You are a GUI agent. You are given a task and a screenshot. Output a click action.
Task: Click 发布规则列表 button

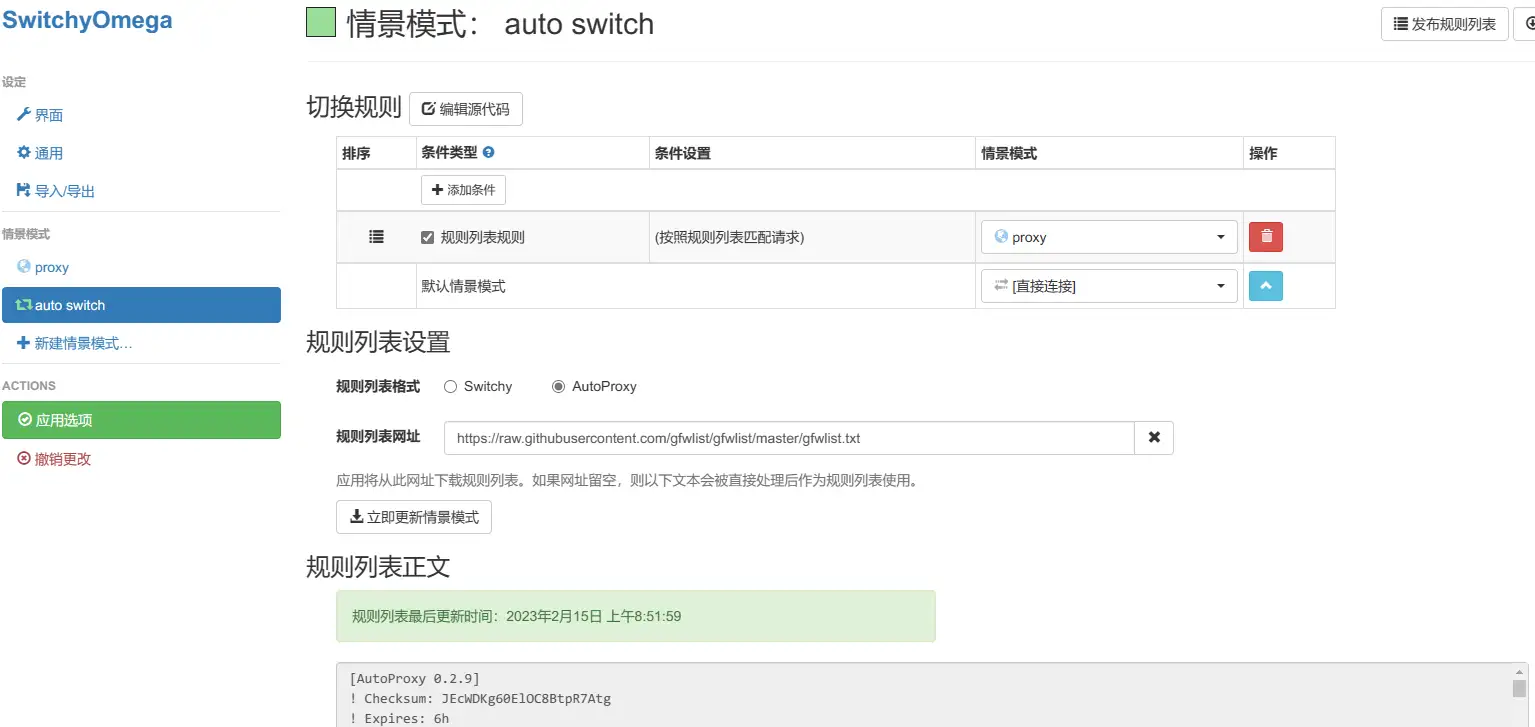pyautogui.click(x=1444, y=23)
